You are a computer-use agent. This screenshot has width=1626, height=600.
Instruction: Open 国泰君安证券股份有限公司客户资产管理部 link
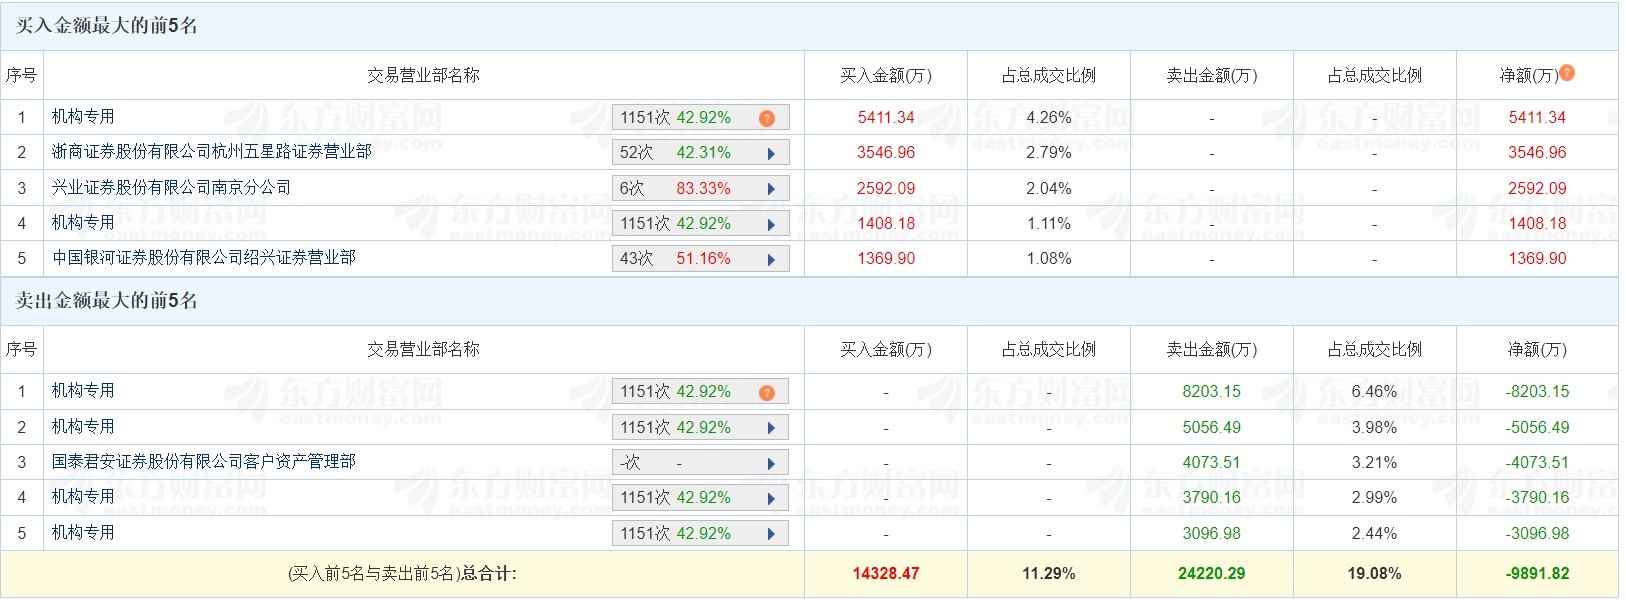click(204, 461)
